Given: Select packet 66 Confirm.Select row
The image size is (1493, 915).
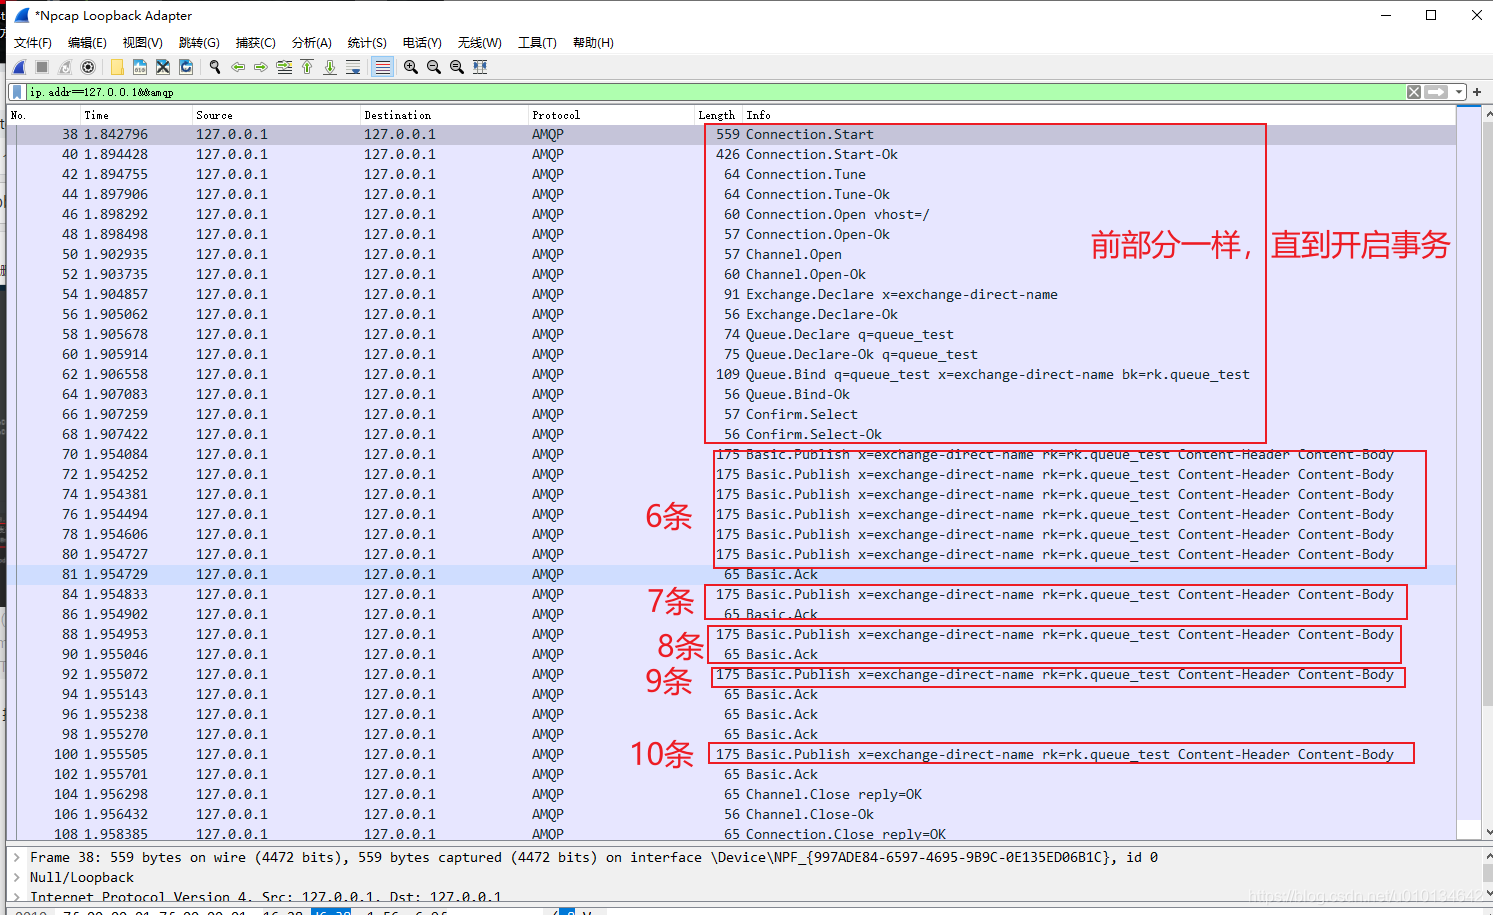Looking at the screenshot, I should click(731, 414).
